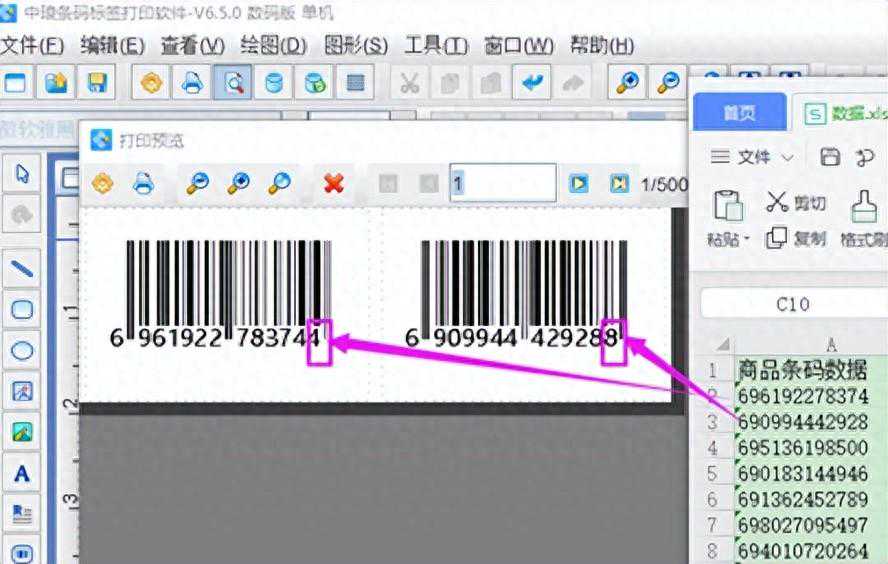888x564 pixels.
Task: Click the Save icon in main toolbar
Action: coord(97,83)
